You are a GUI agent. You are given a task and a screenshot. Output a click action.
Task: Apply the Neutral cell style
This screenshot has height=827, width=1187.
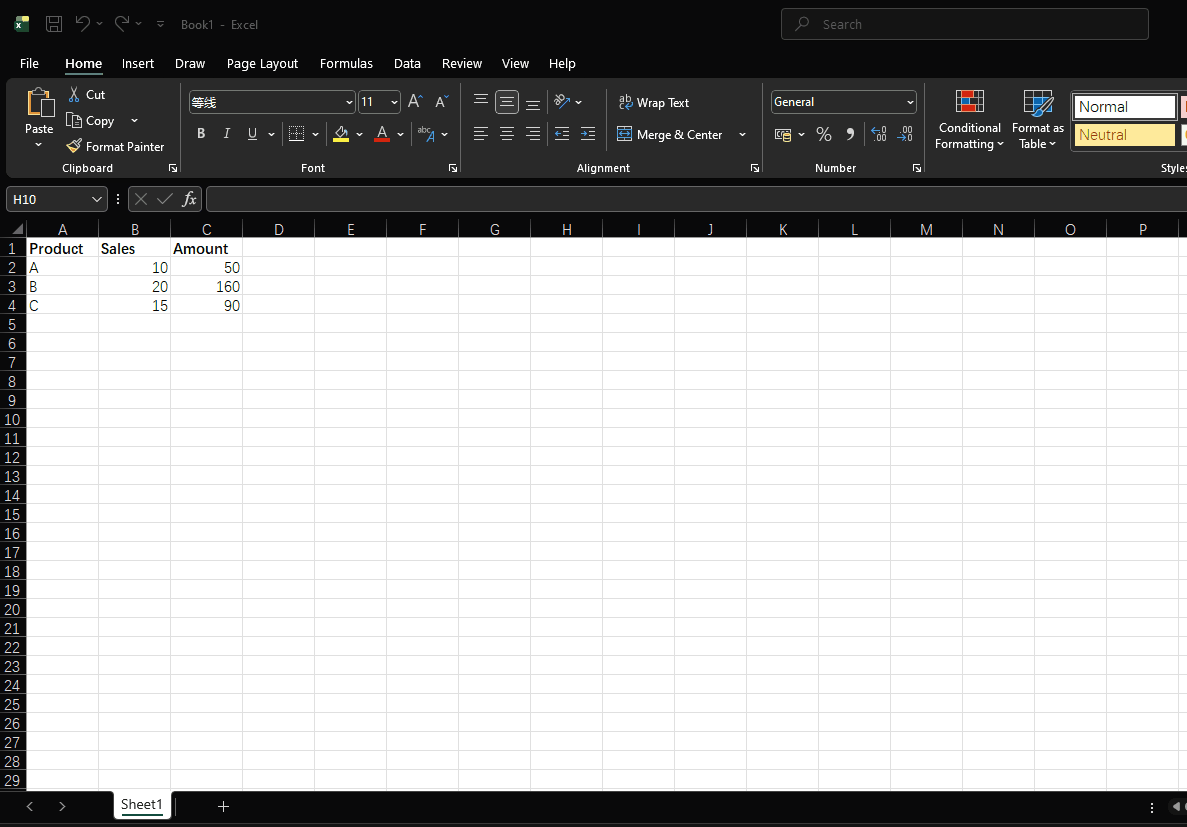(1124, 133)
